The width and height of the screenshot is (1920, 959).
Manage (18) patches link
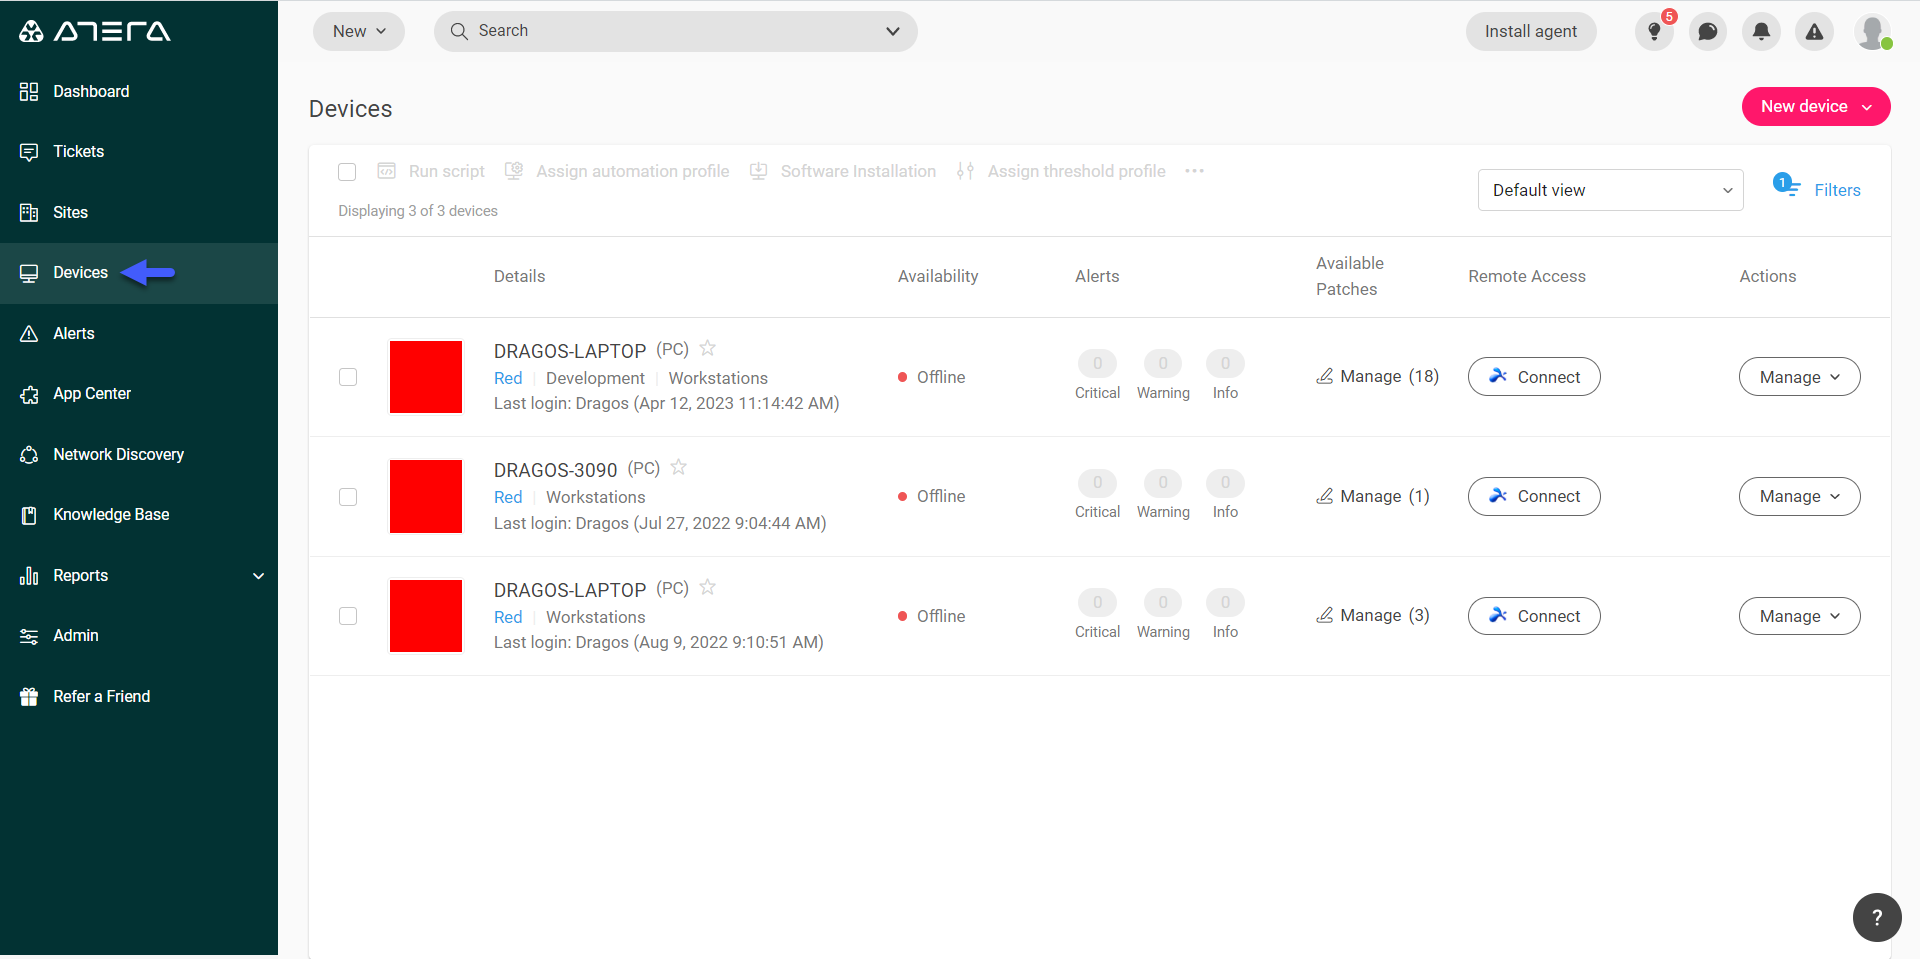point(1377,376)
